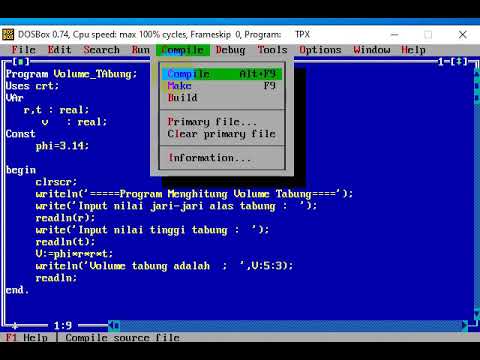Open the Run menu
This screenshot has width=480, height=360.
(140, 50)
